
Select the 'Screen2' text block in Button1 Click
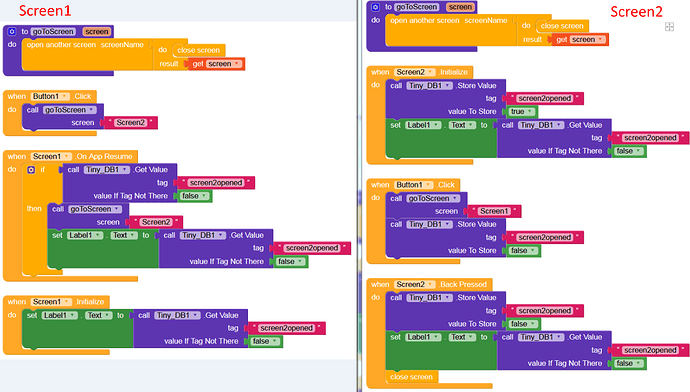pyautogui.click(x=130, y=123)
